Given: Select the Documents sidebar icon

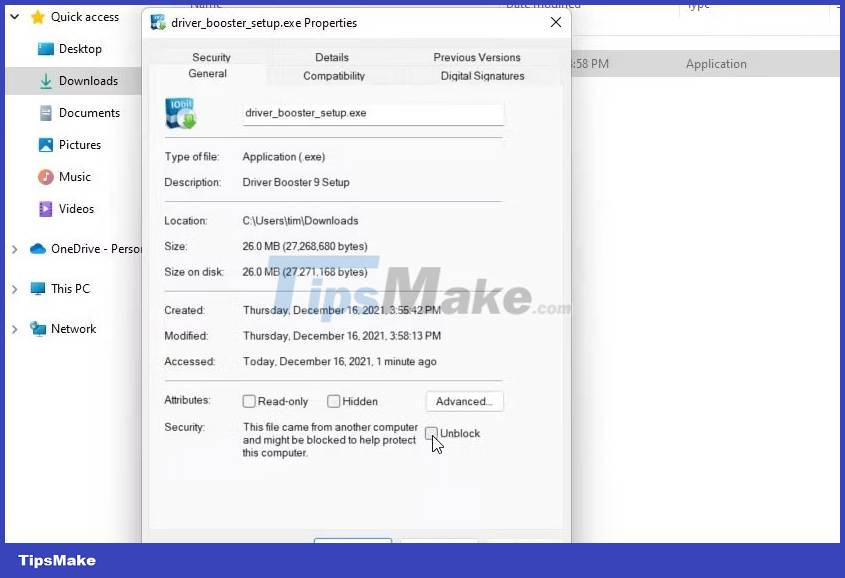Looking at the screenshot, I should (x=45, y=112).
